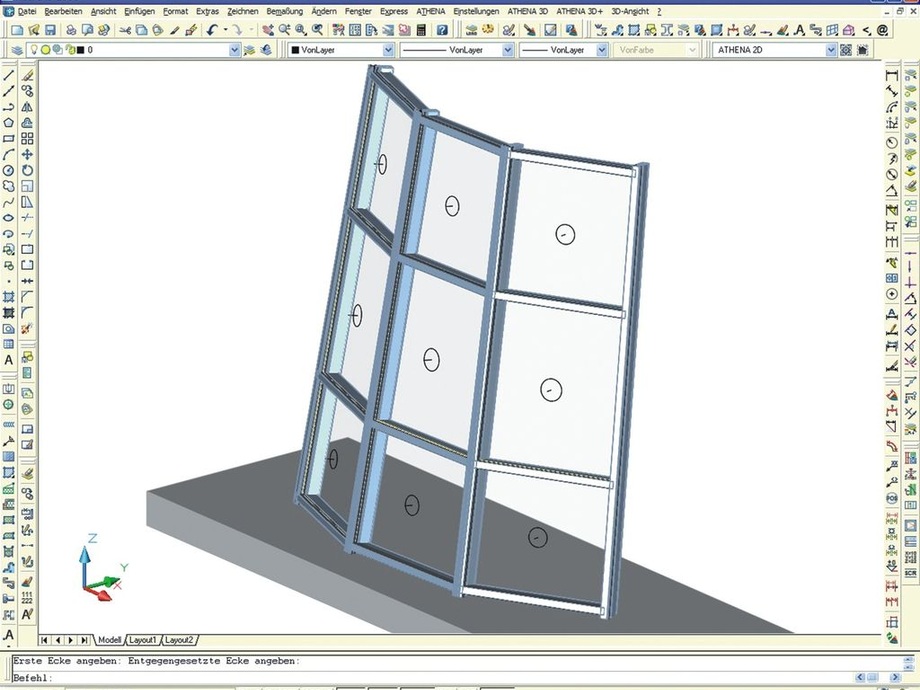This screenshot has width=920, height=690.
Task: Click the Circle draw tool
Action: 9,170
